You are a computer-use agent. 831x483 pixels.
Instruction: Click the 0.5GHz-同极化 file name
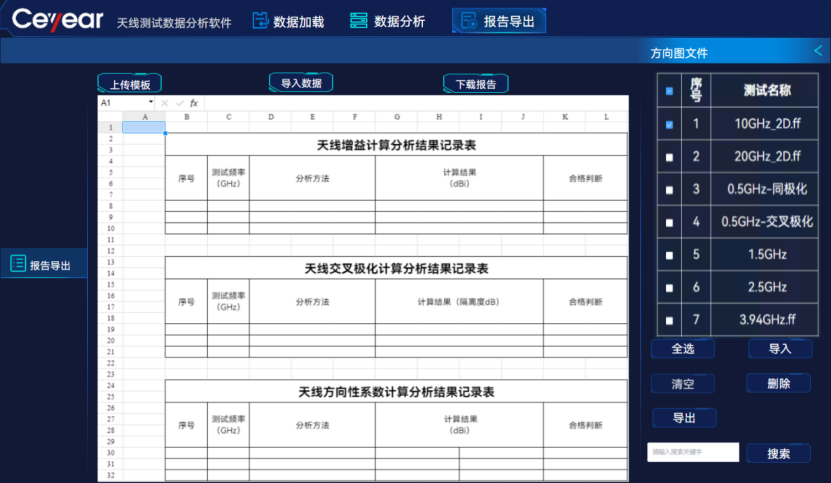click(x=767, y=189)
